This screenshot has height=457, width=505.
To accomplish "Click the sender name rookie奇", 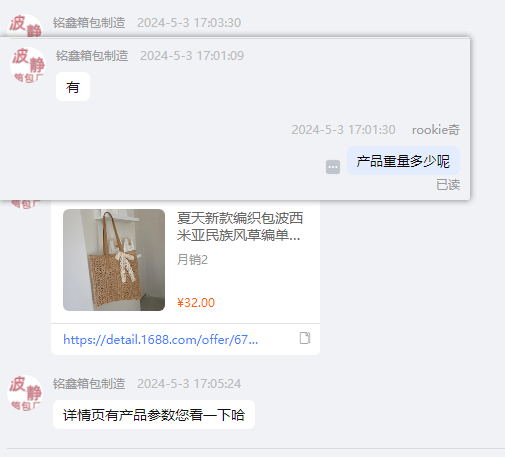I will 436,130.
